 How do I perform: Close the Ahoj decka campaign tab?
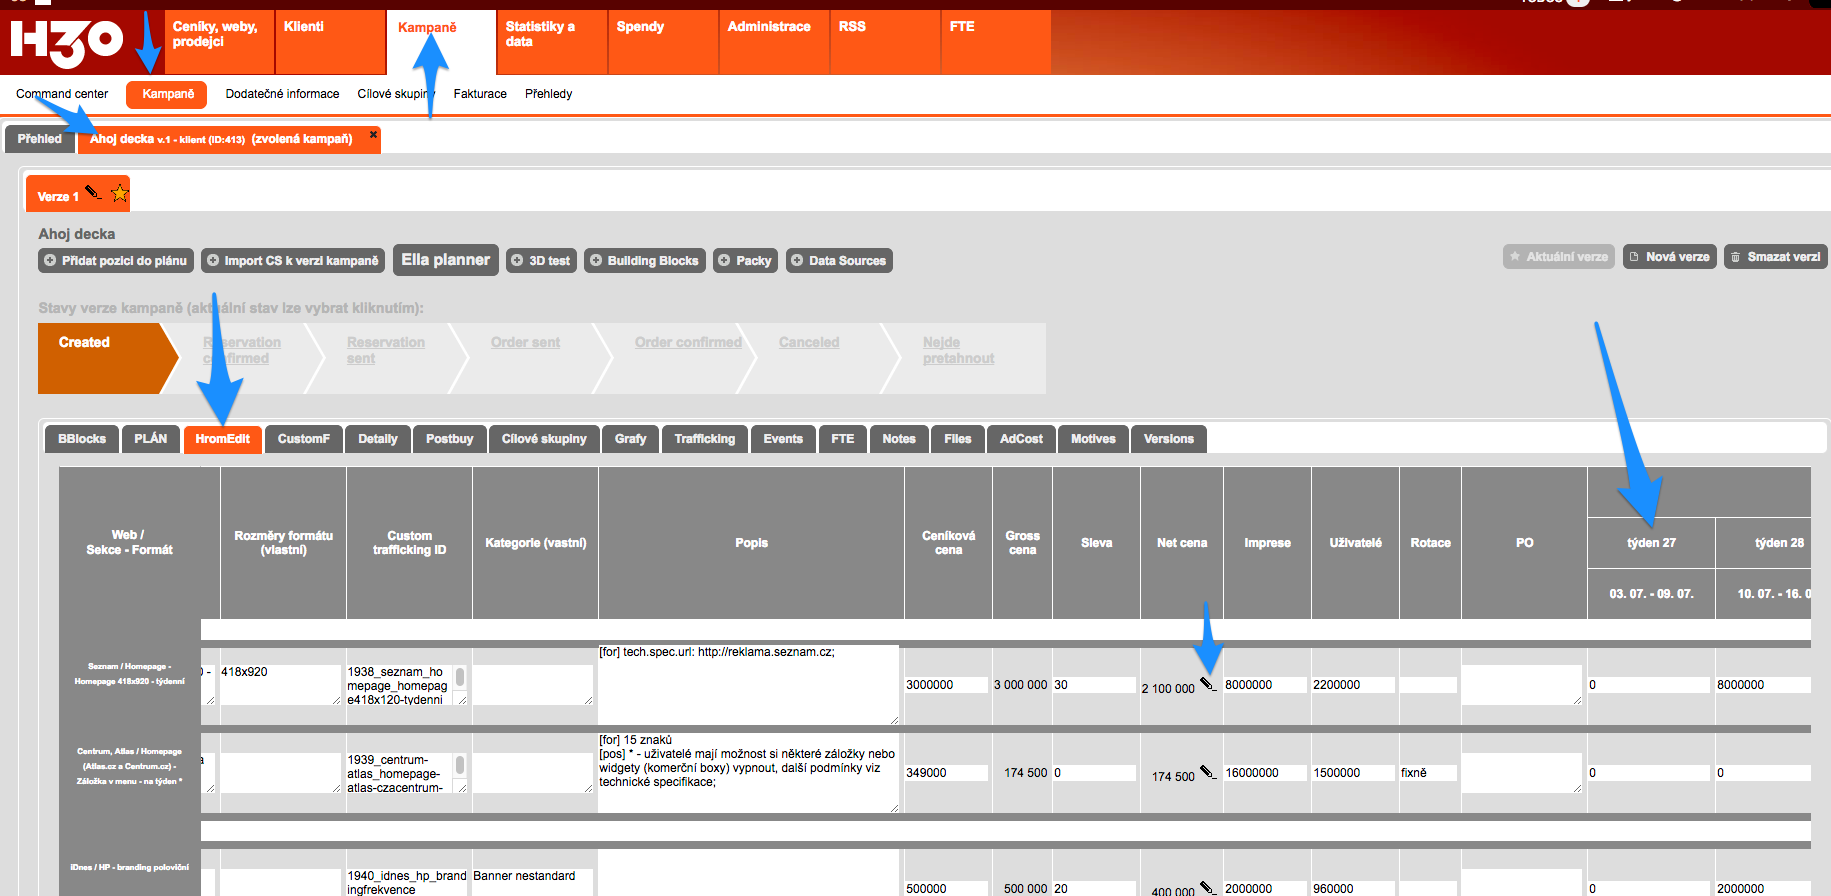[373, 135]
